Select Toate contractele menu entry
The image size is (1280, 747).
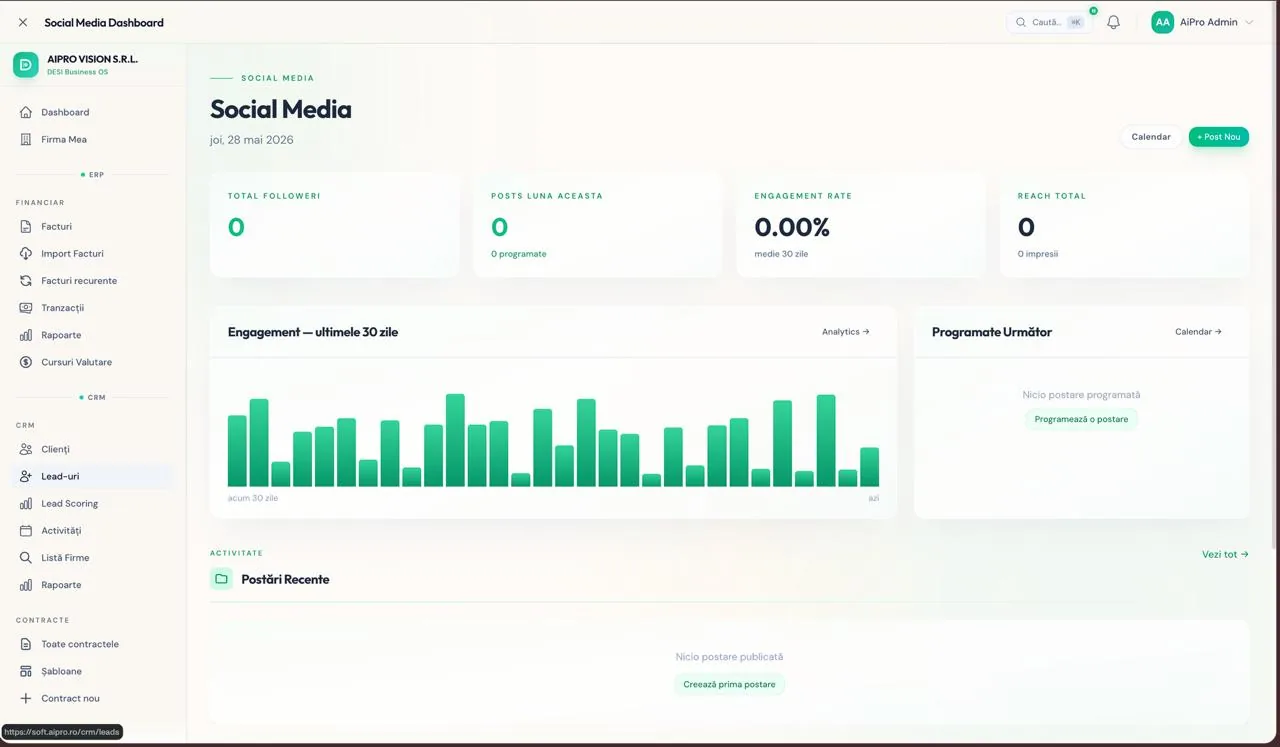coord(93,644)
